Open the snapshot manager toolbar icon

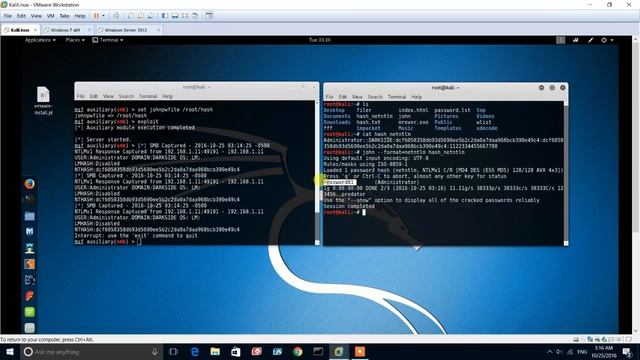coord(151,16)
